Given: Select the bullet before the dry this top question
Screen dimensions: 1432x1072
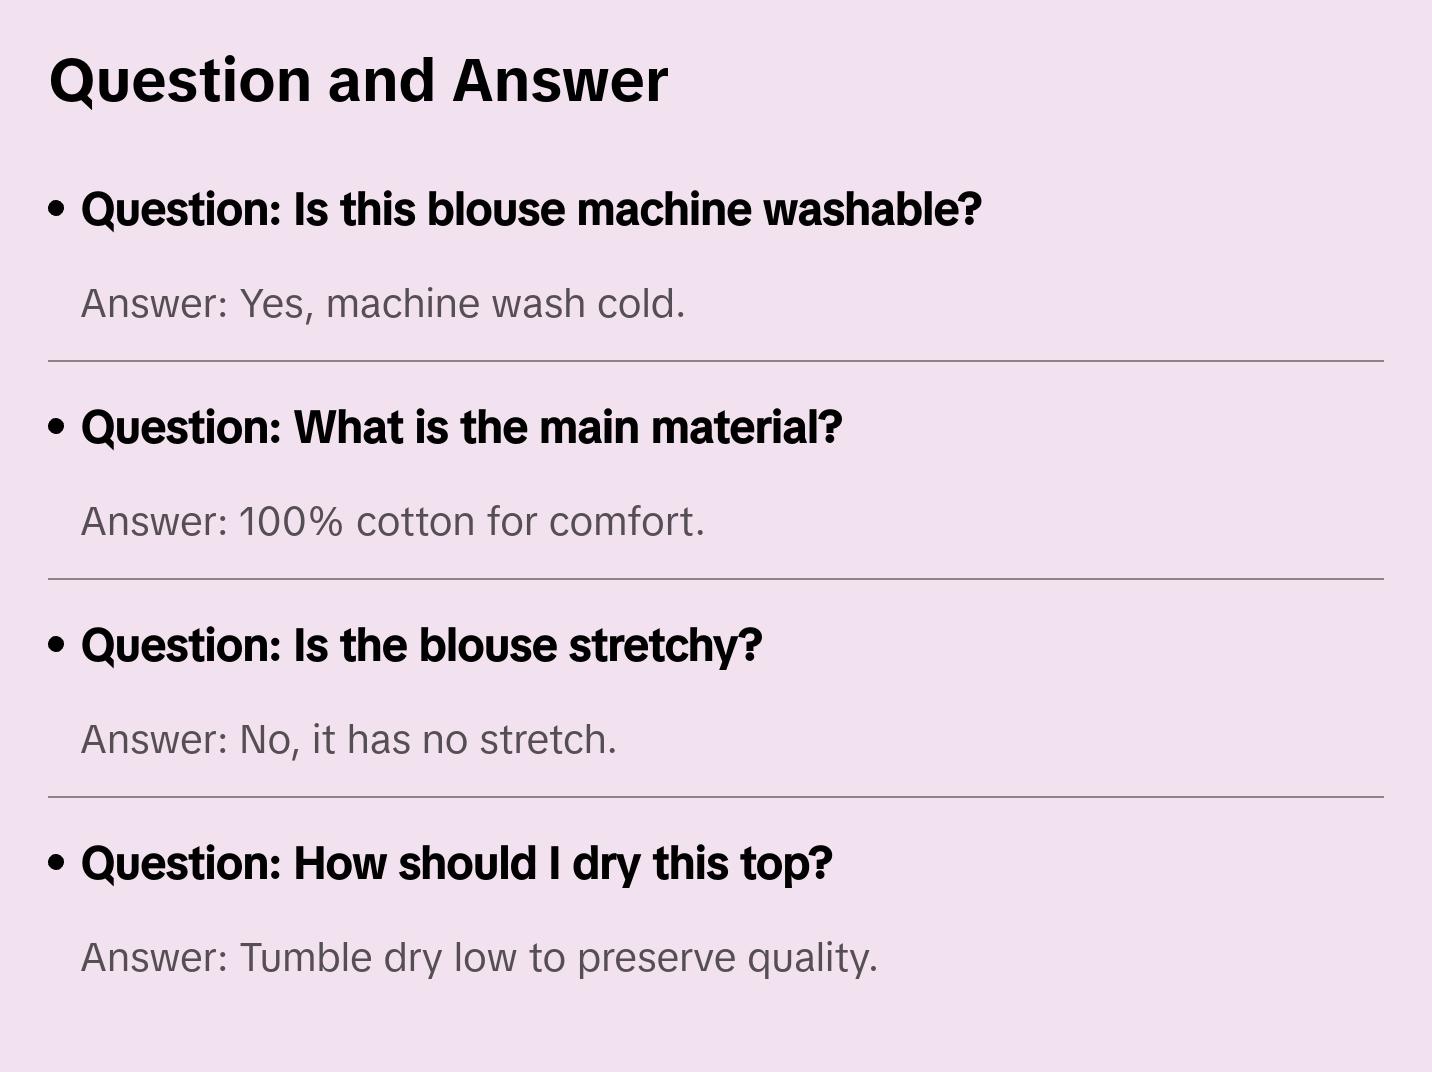Looking at the screenshot, I should [x=56, y=863].
